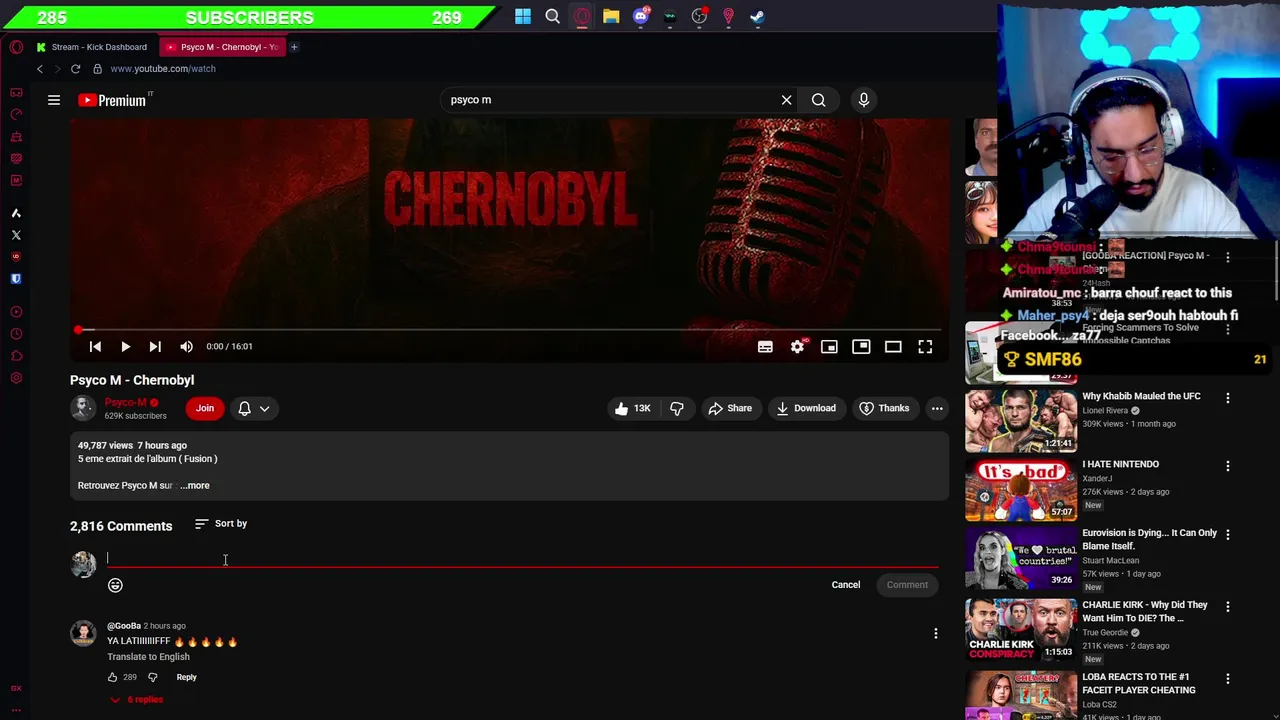Open the Bitwarden shield sidebar icon
This screenshot has height=720, width=1280.
16,279
